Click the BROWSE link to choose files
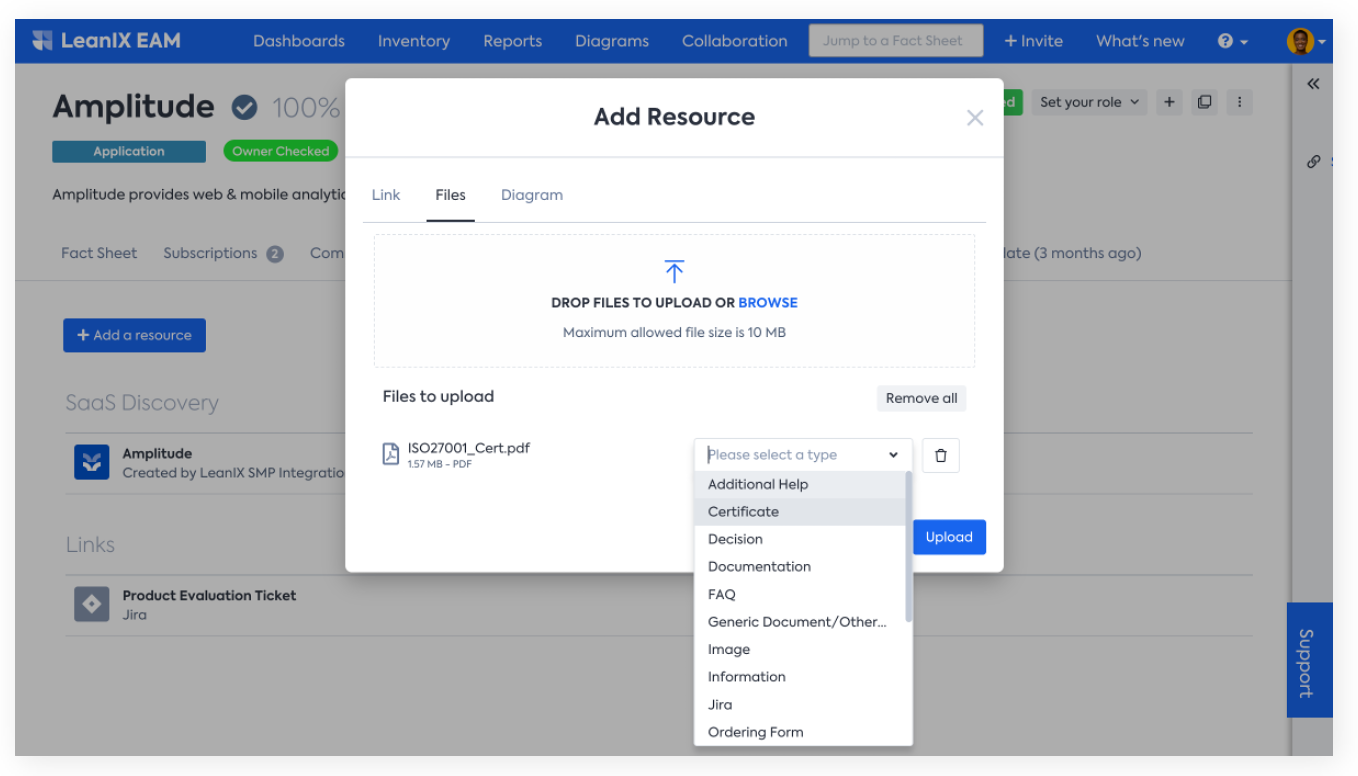The image size is (1358, 776). (768, 302)
